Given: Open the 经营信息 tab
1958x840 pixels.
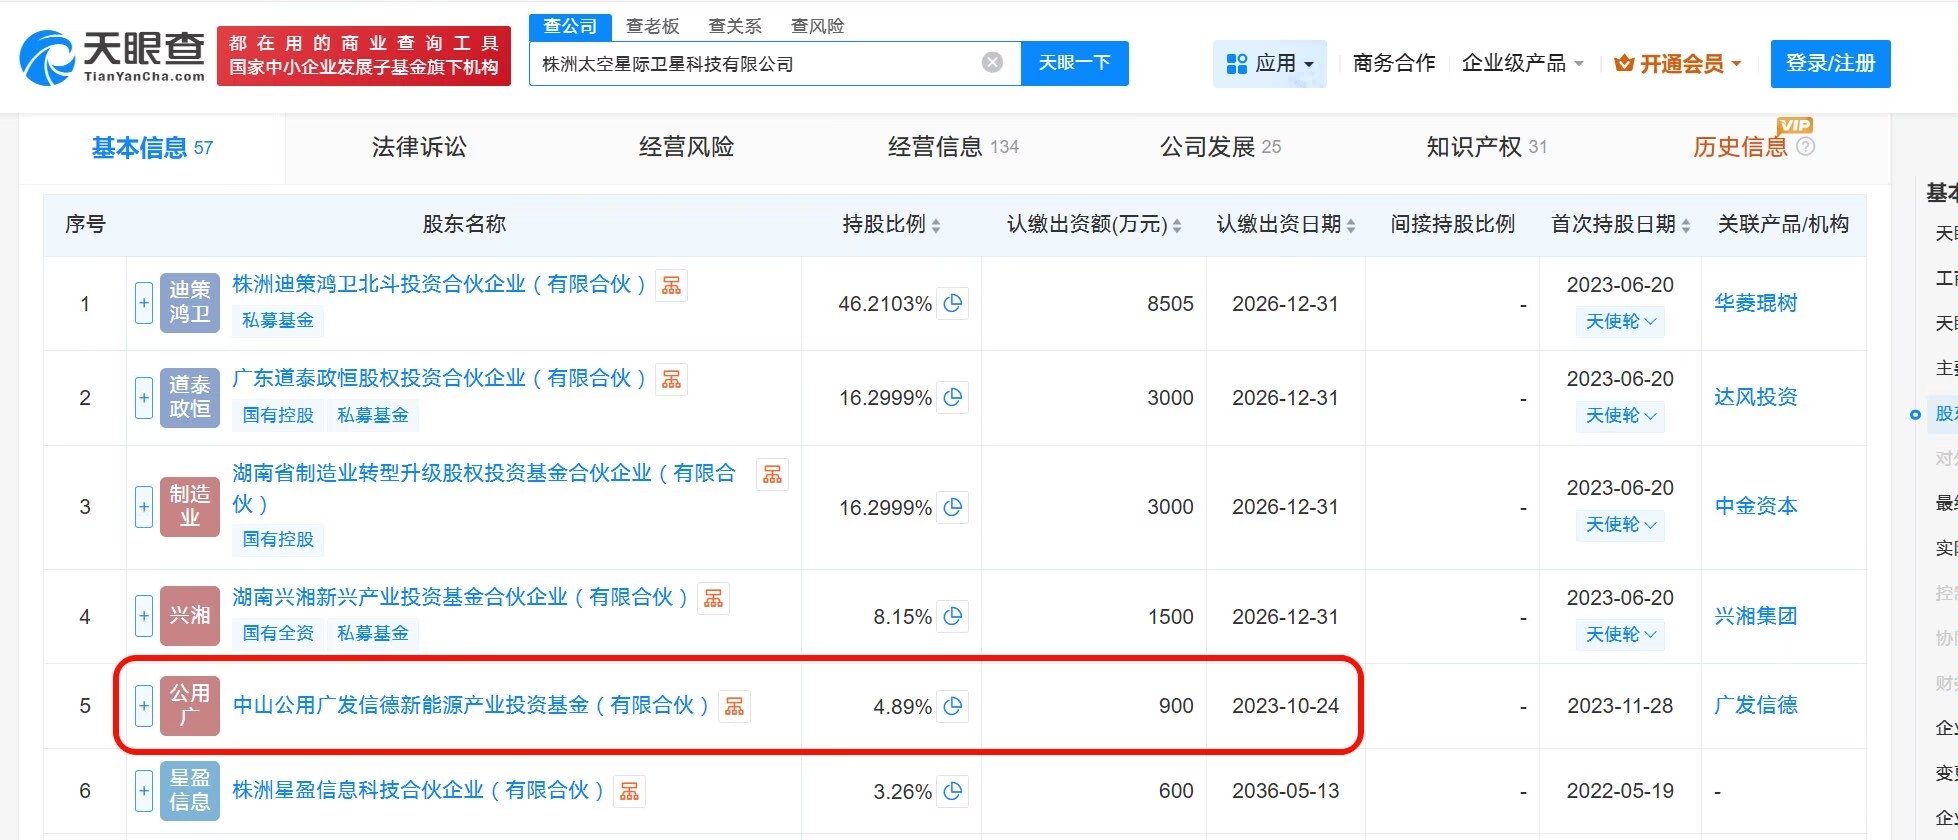Looking at the screenshot, I should click(x=953, y=147).
